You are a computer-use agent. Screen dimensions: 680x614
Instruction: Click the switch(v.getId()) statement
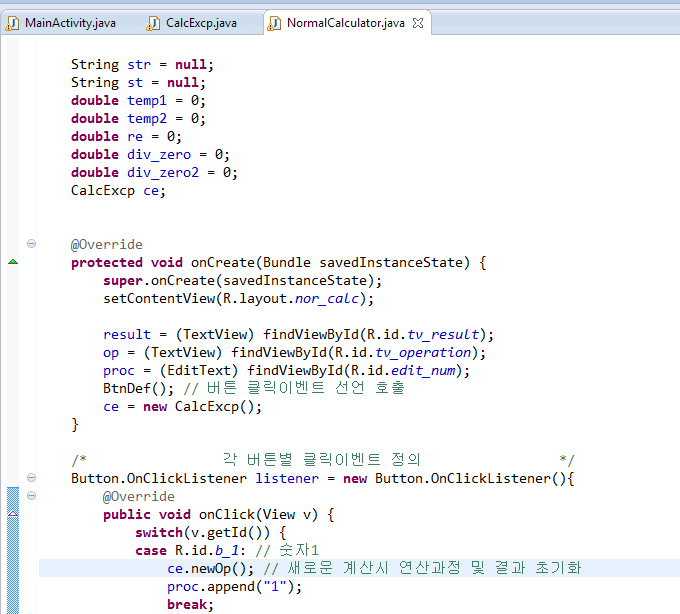pyautogui.click(x=210, y=532)
